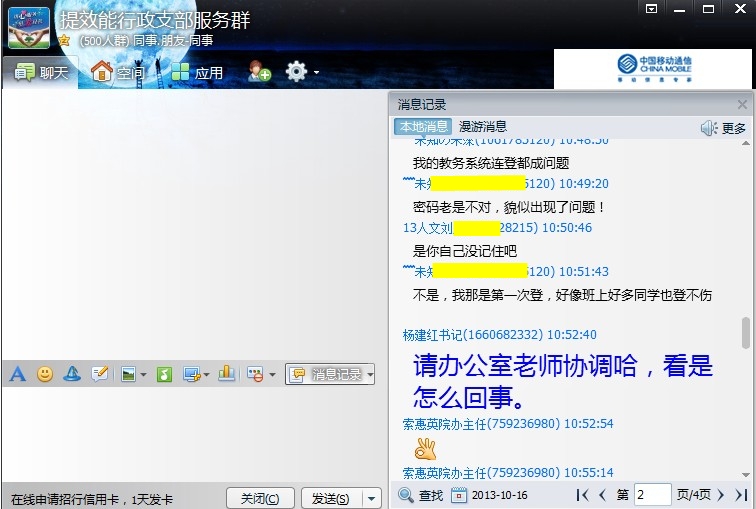Viewport: 756px width, 509px height.
Task: Click the magic emoticon hat icon
Action: [72, 374]
